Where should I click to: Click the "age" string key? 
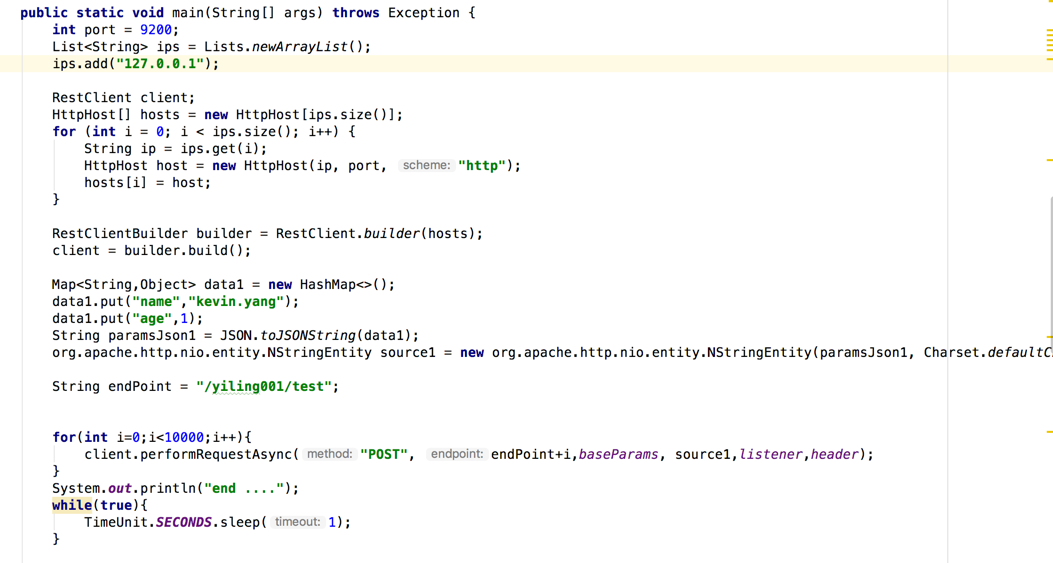[152, 318]
